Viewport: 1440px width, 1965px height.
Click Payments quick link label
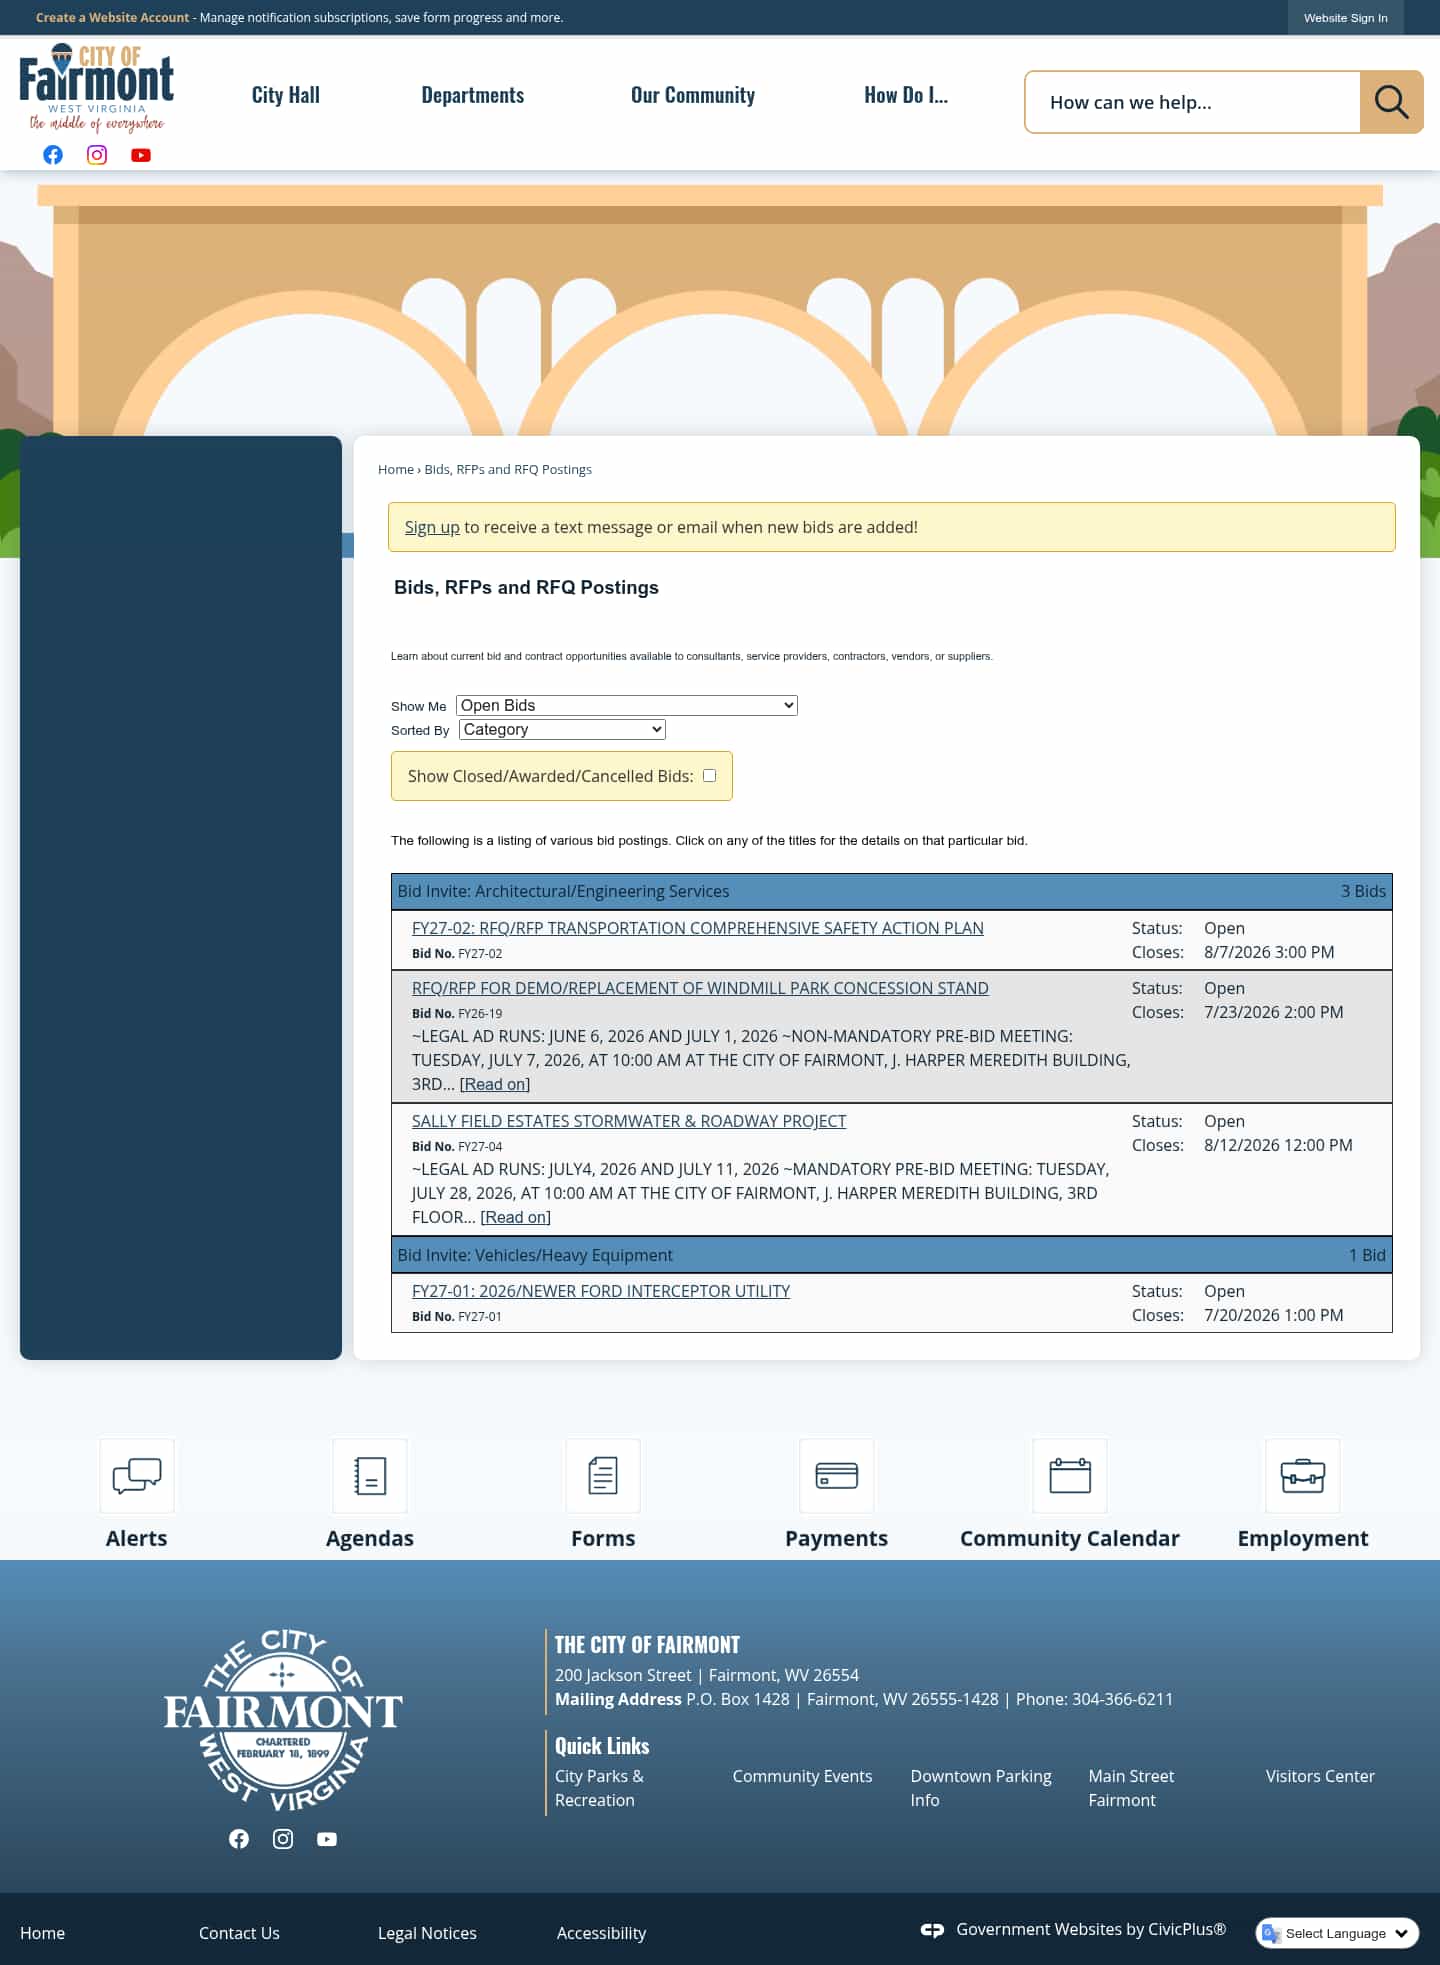837,1538
